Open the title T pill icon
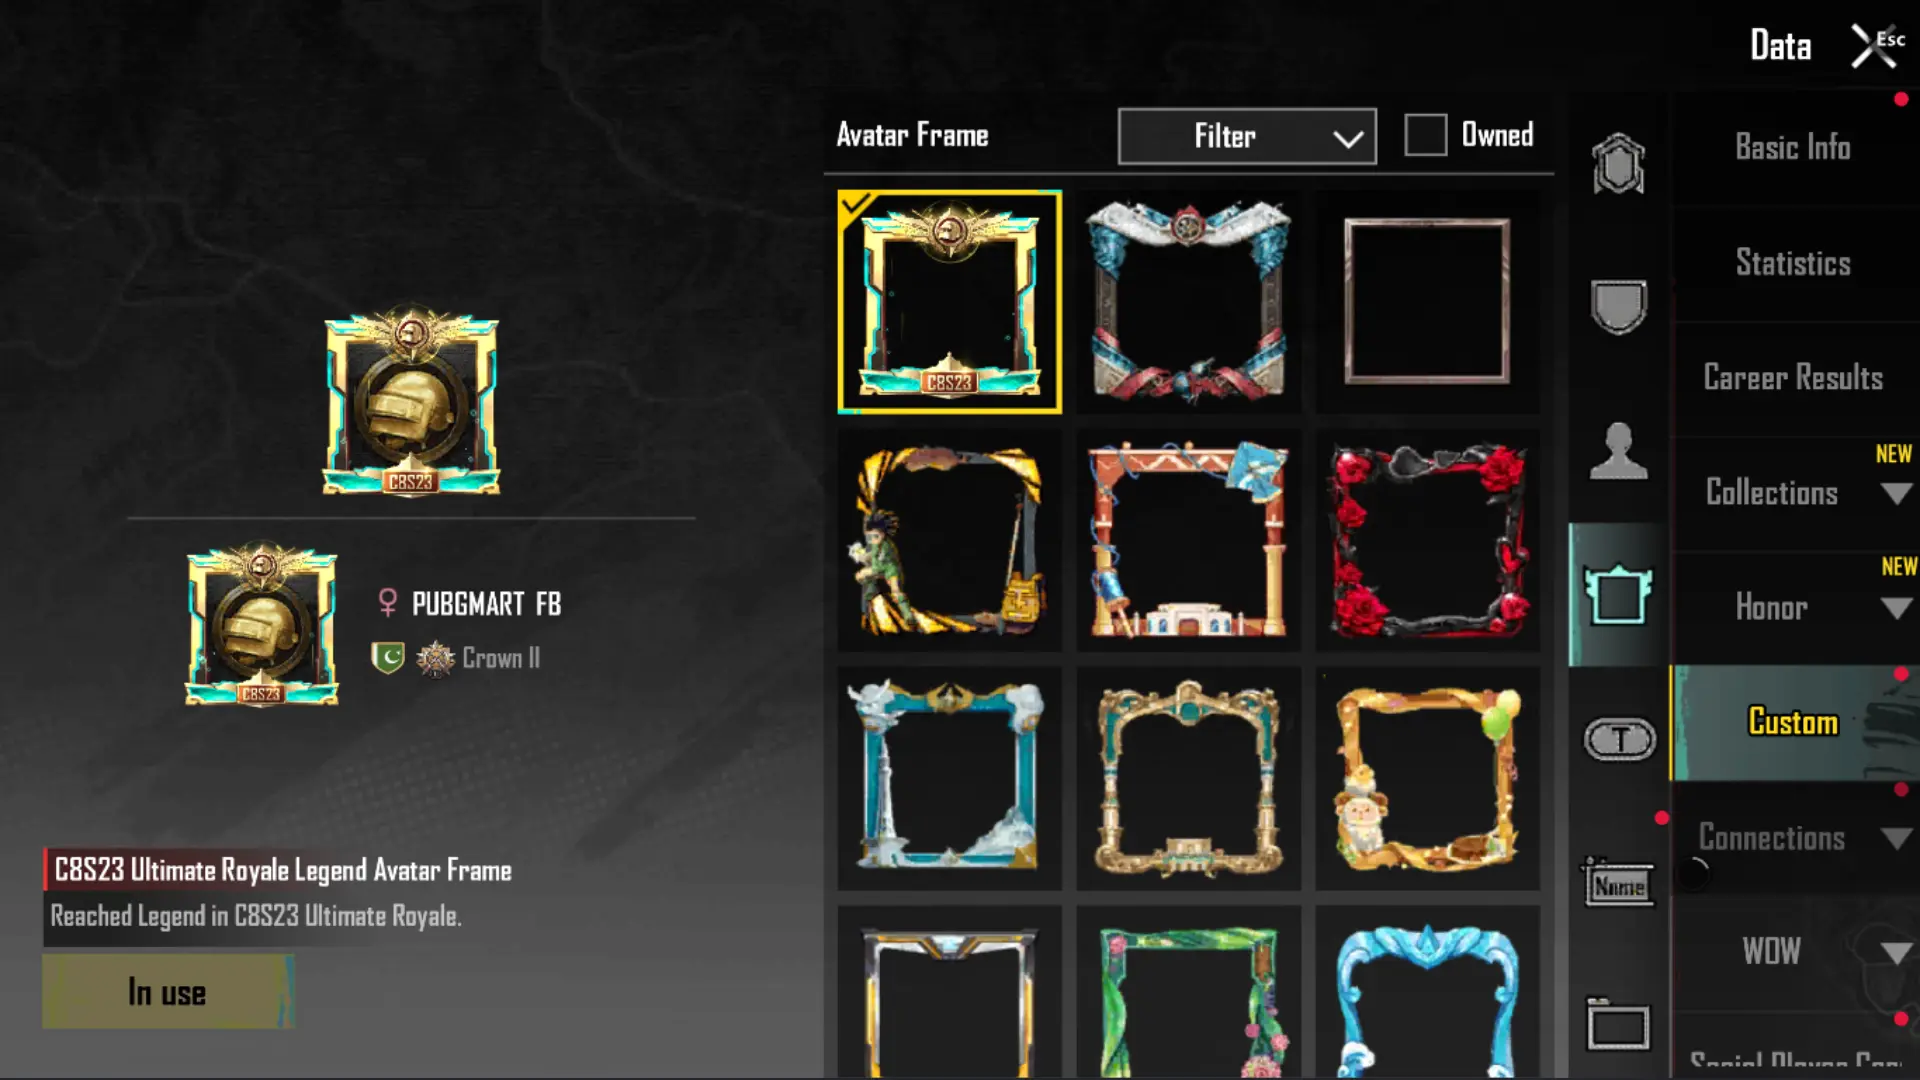1920x1080 pixels. (x=1620, y=740)
